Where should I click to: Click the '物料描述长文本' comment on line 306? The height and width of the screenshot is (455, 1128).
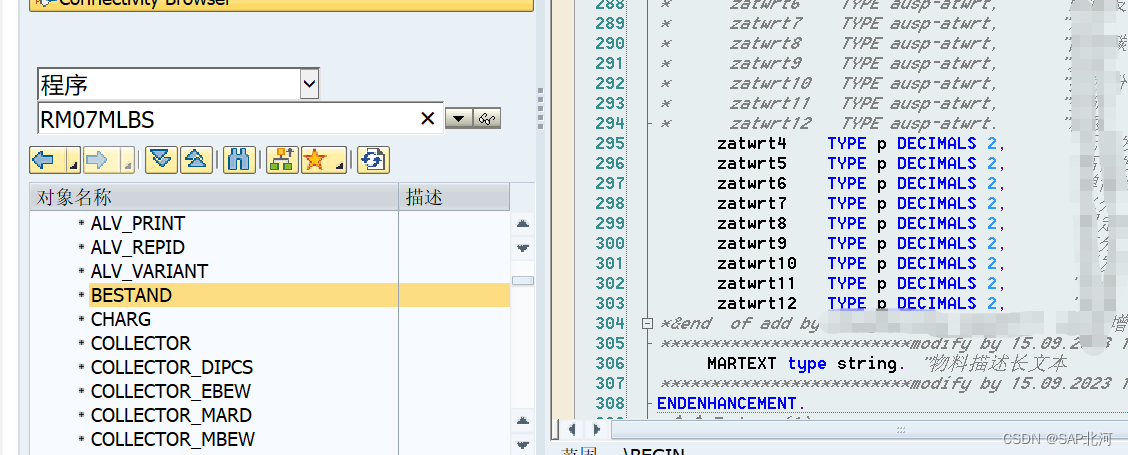click(x=995, y=364)
